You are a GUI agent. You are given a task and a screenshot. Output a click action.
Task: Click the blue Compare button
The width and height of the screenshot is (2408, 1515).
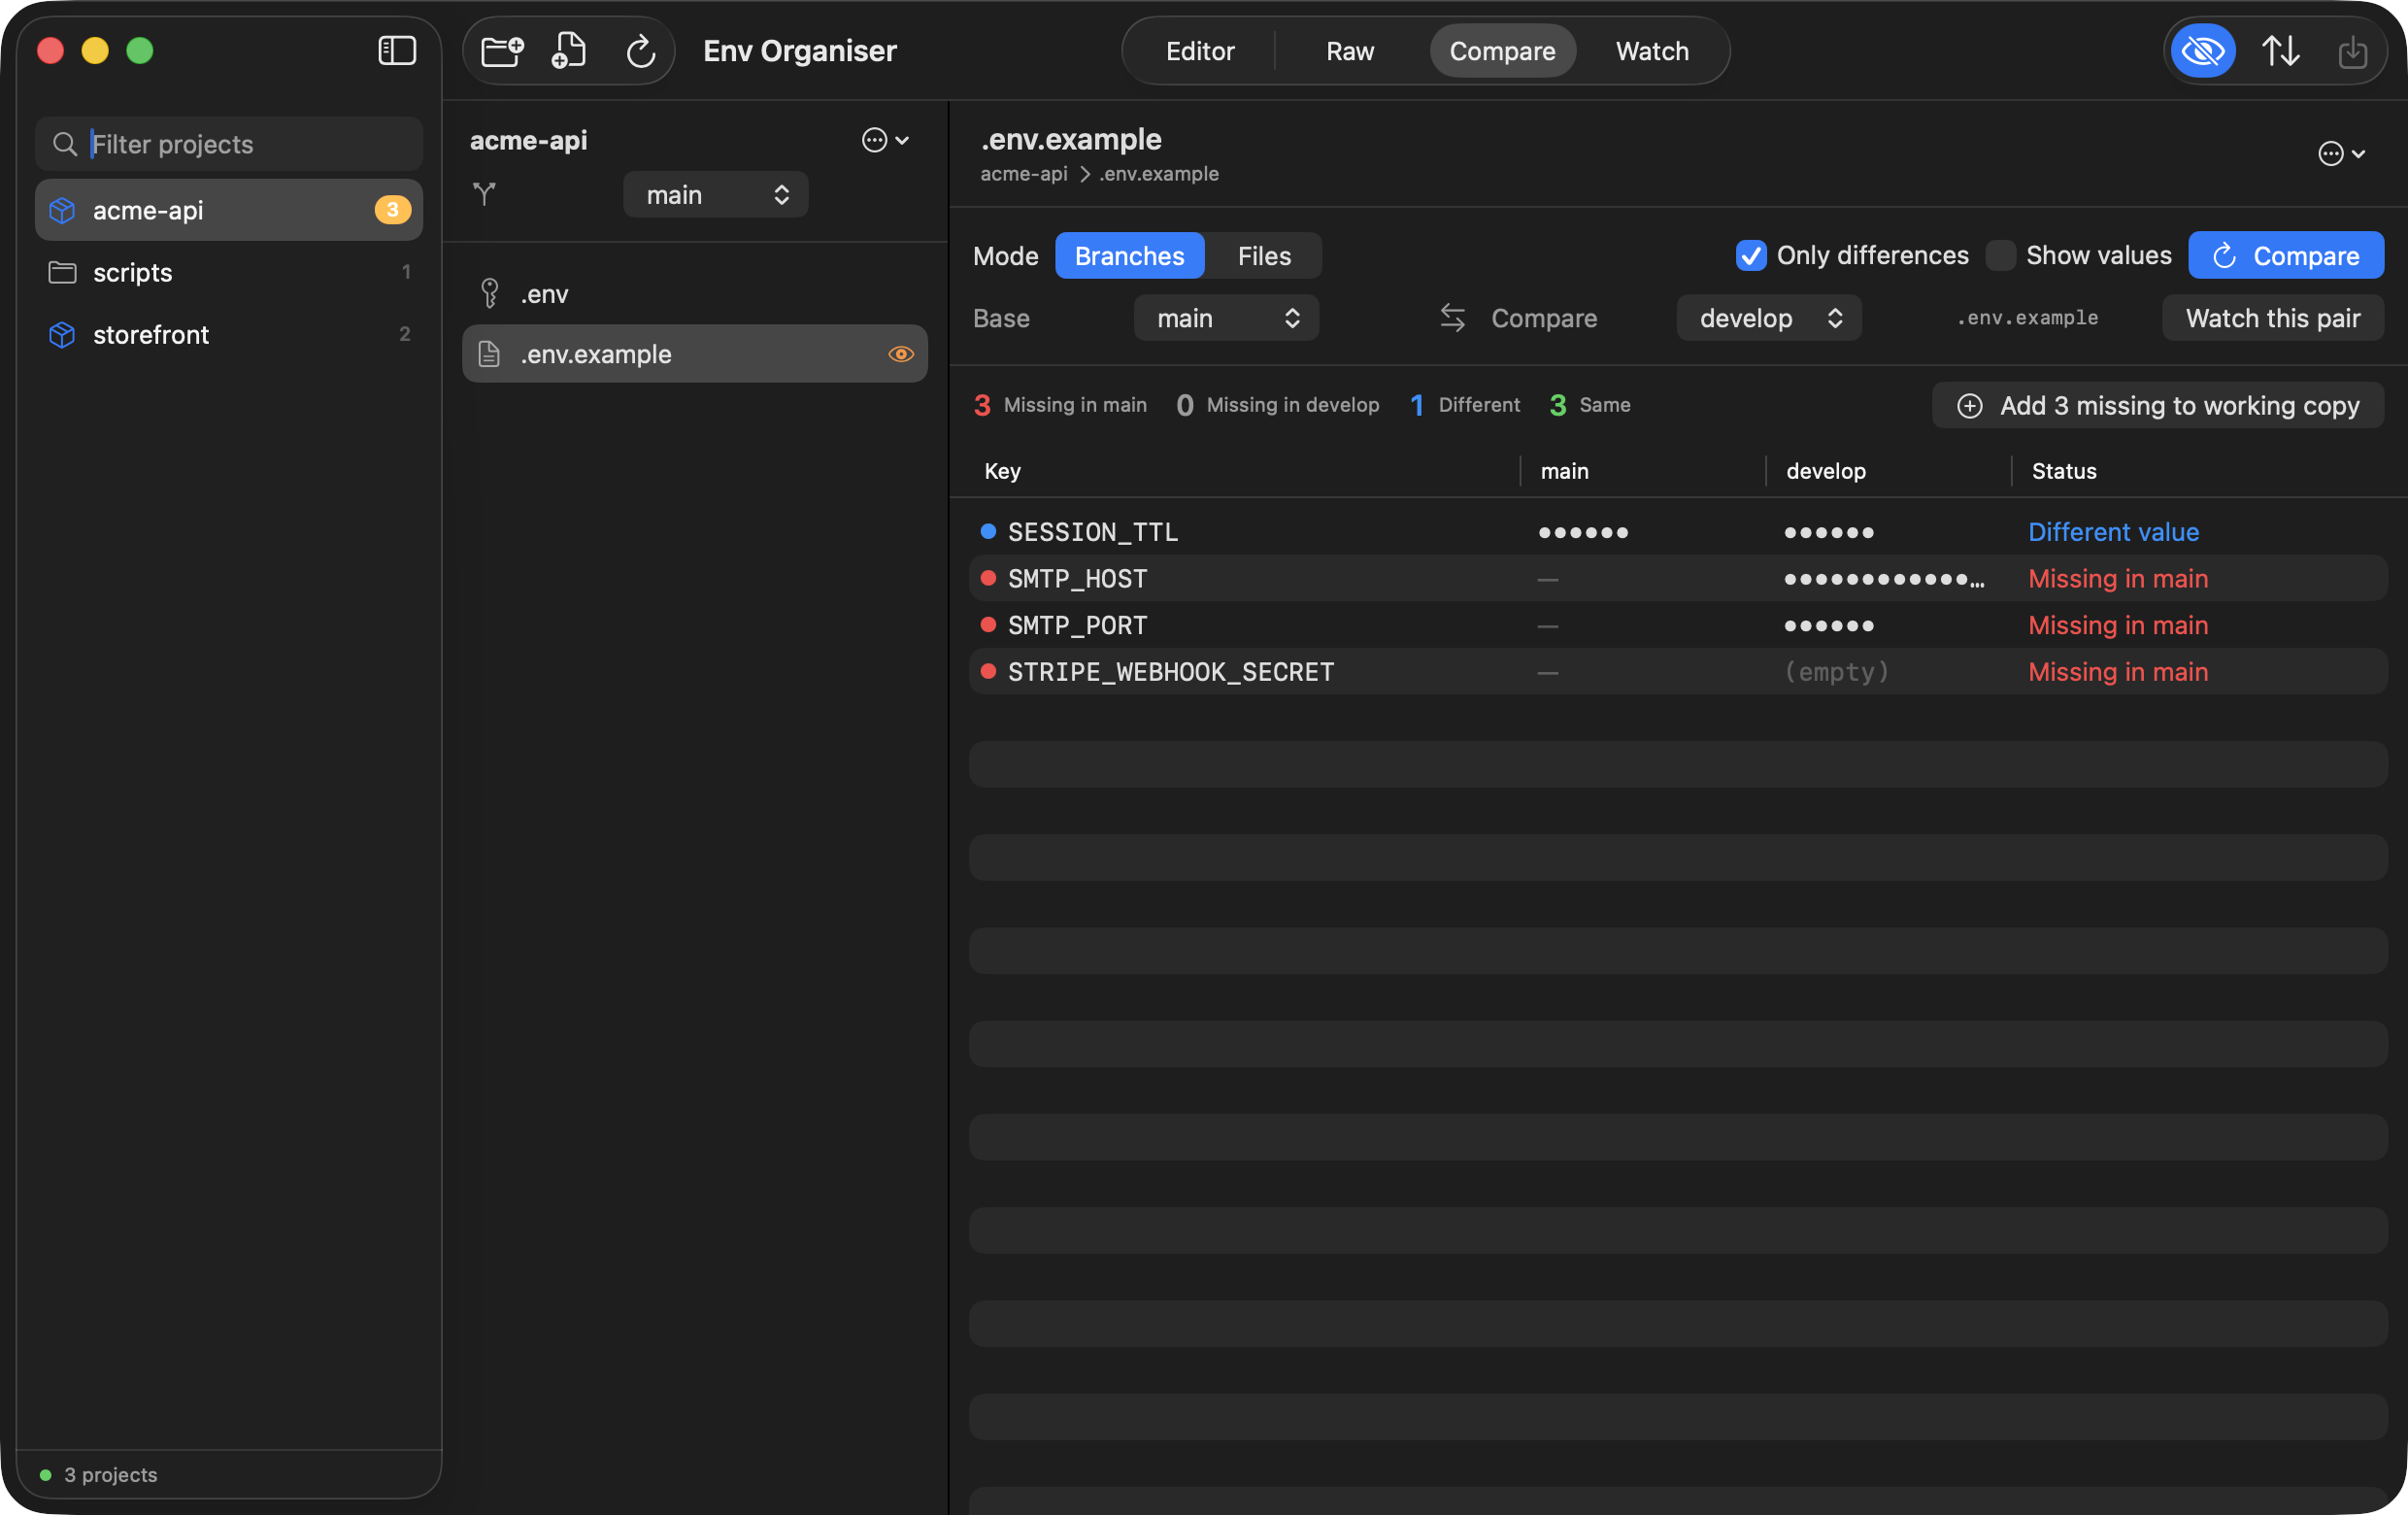pos(2285,256)
